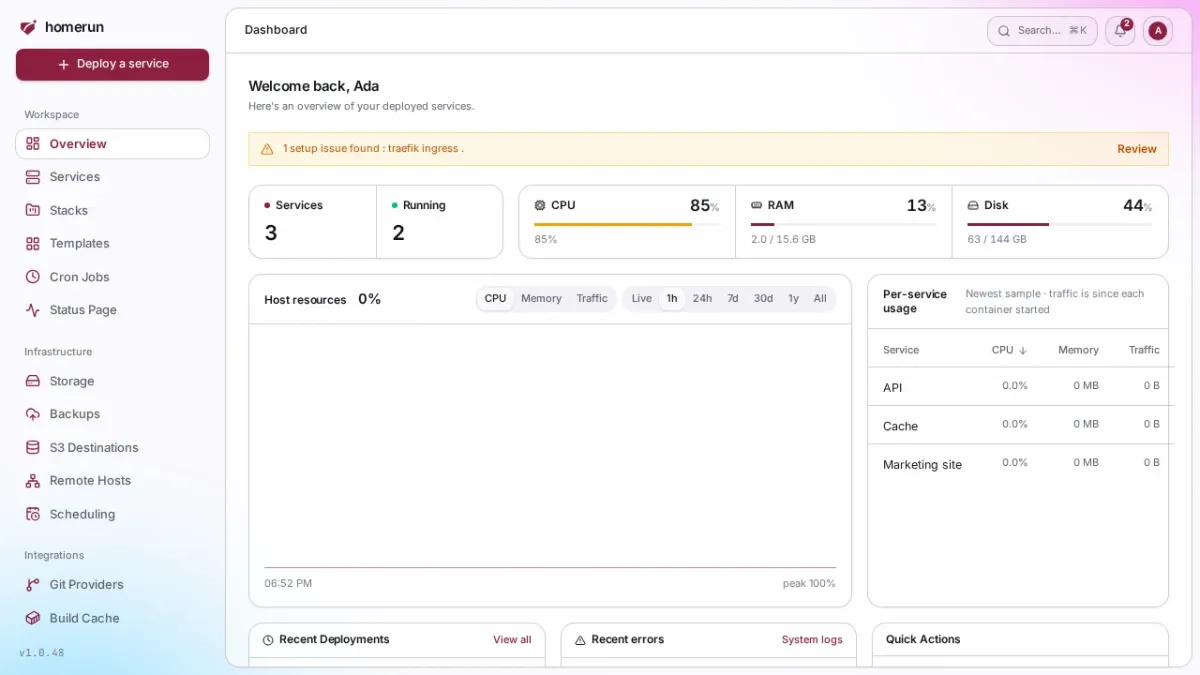Open Templates section
Viewport: 1200px width, 675px height.
pos(112,243)
